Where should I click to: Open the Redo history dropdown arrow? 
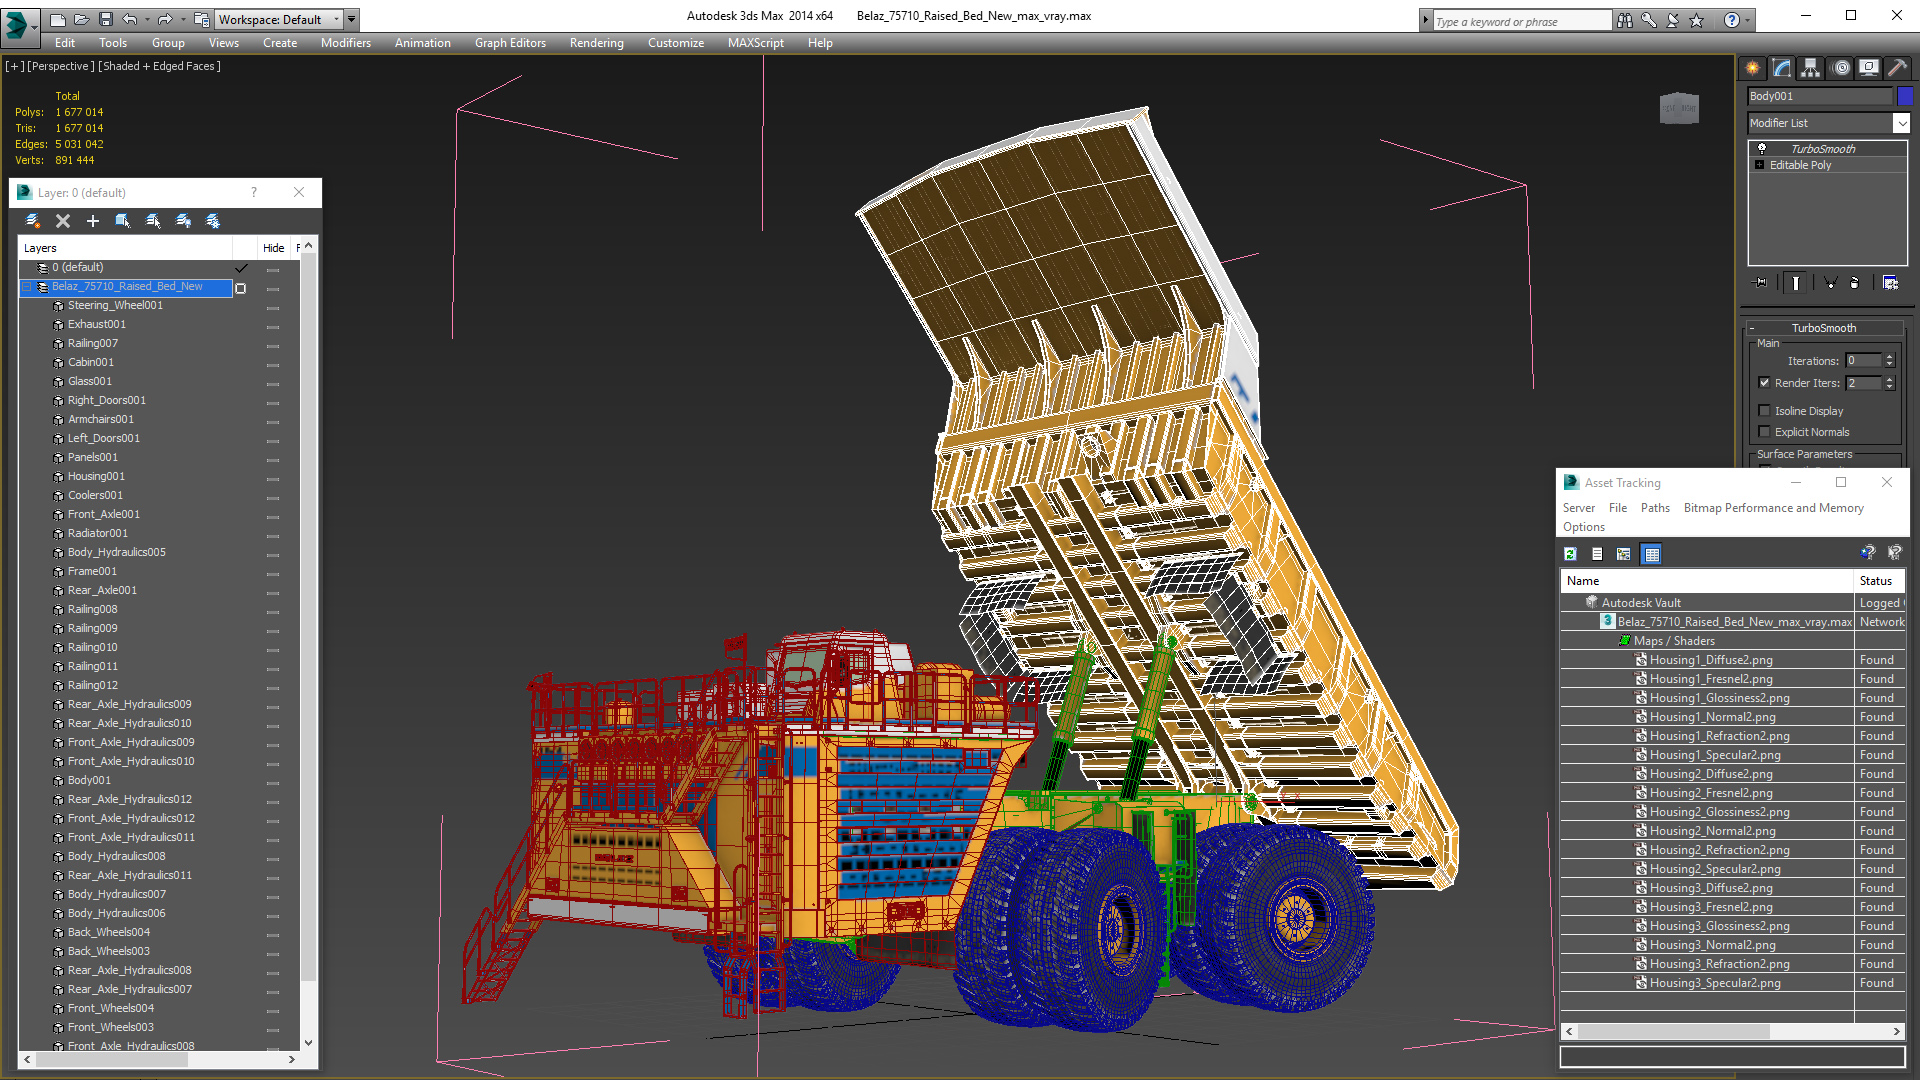(x=182, y=19)
